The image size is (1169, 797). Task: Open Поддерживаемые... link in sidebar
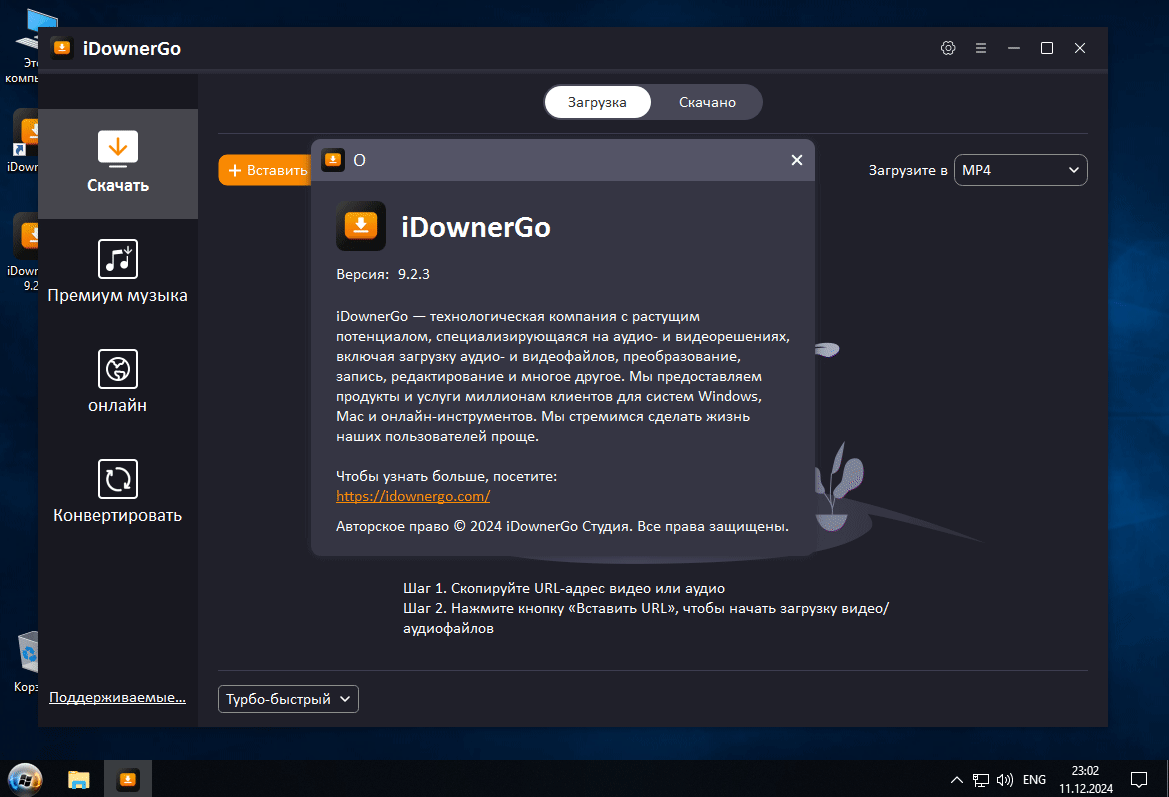(117, 697)
